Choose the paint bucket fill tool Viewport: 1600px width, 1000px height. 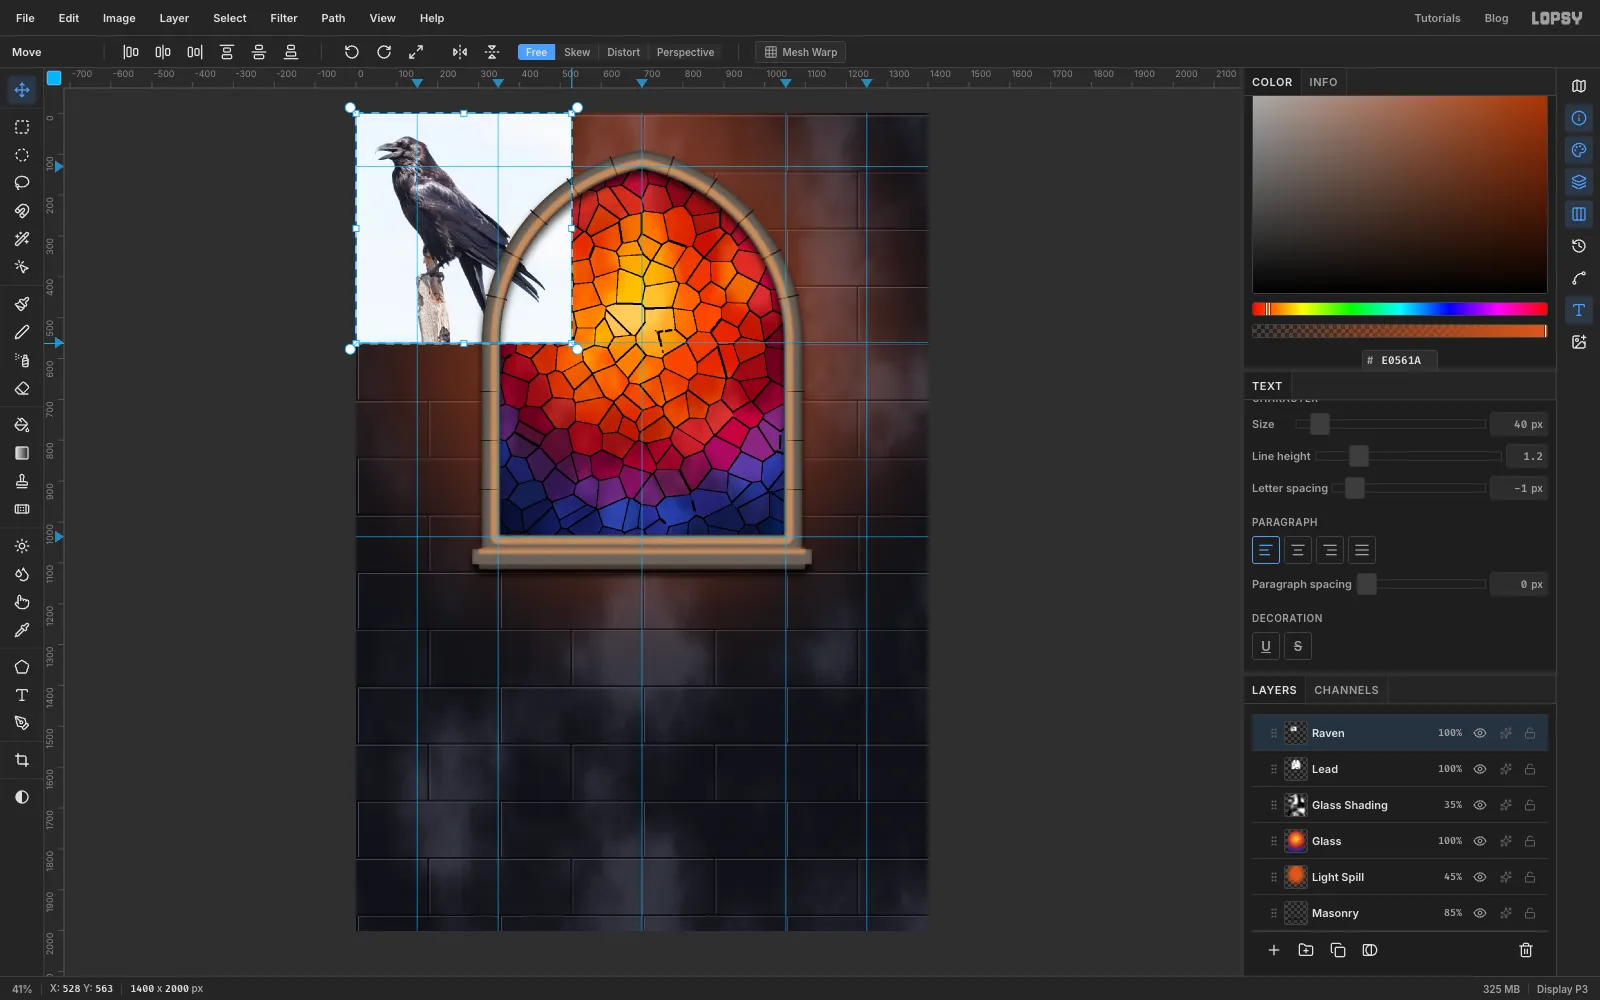(22, 425)
